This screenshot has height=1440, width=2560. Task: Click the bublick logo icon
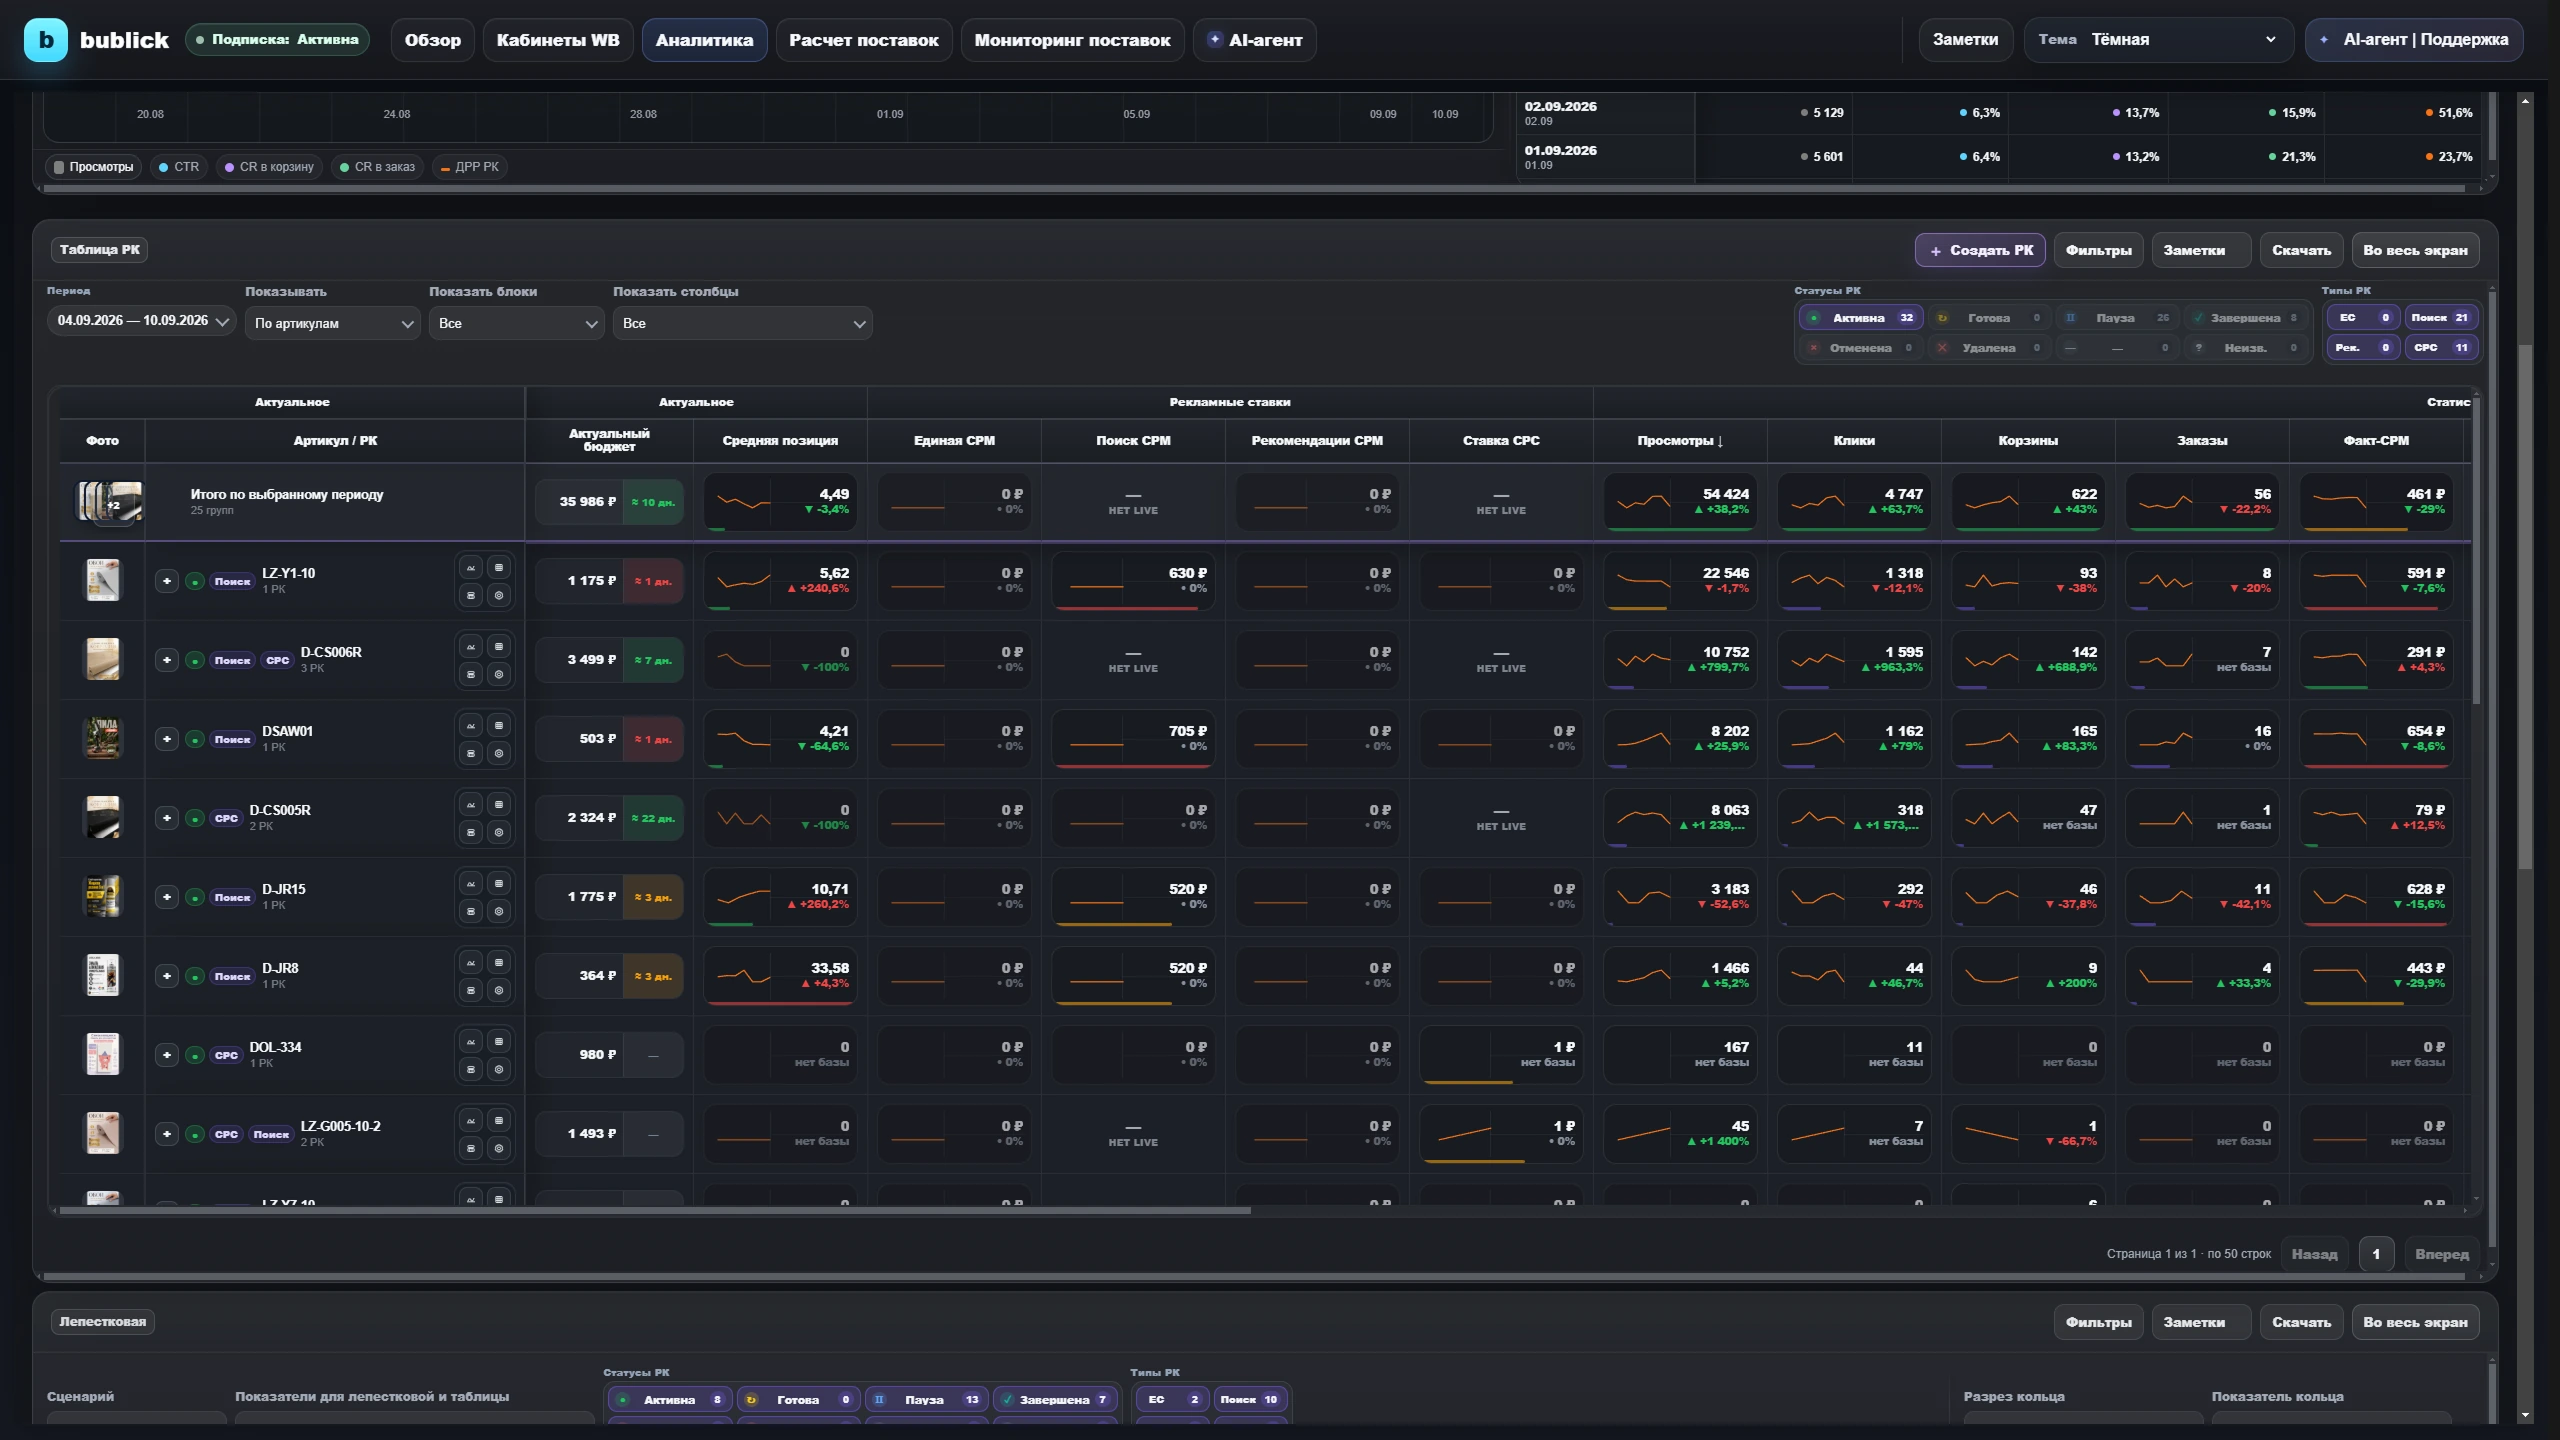(45, 40)
